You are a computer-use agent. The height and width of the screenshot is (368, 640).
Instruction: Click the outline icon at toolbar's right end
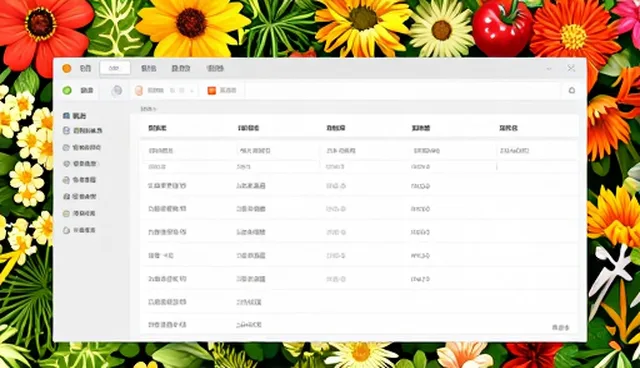(572, 90)
